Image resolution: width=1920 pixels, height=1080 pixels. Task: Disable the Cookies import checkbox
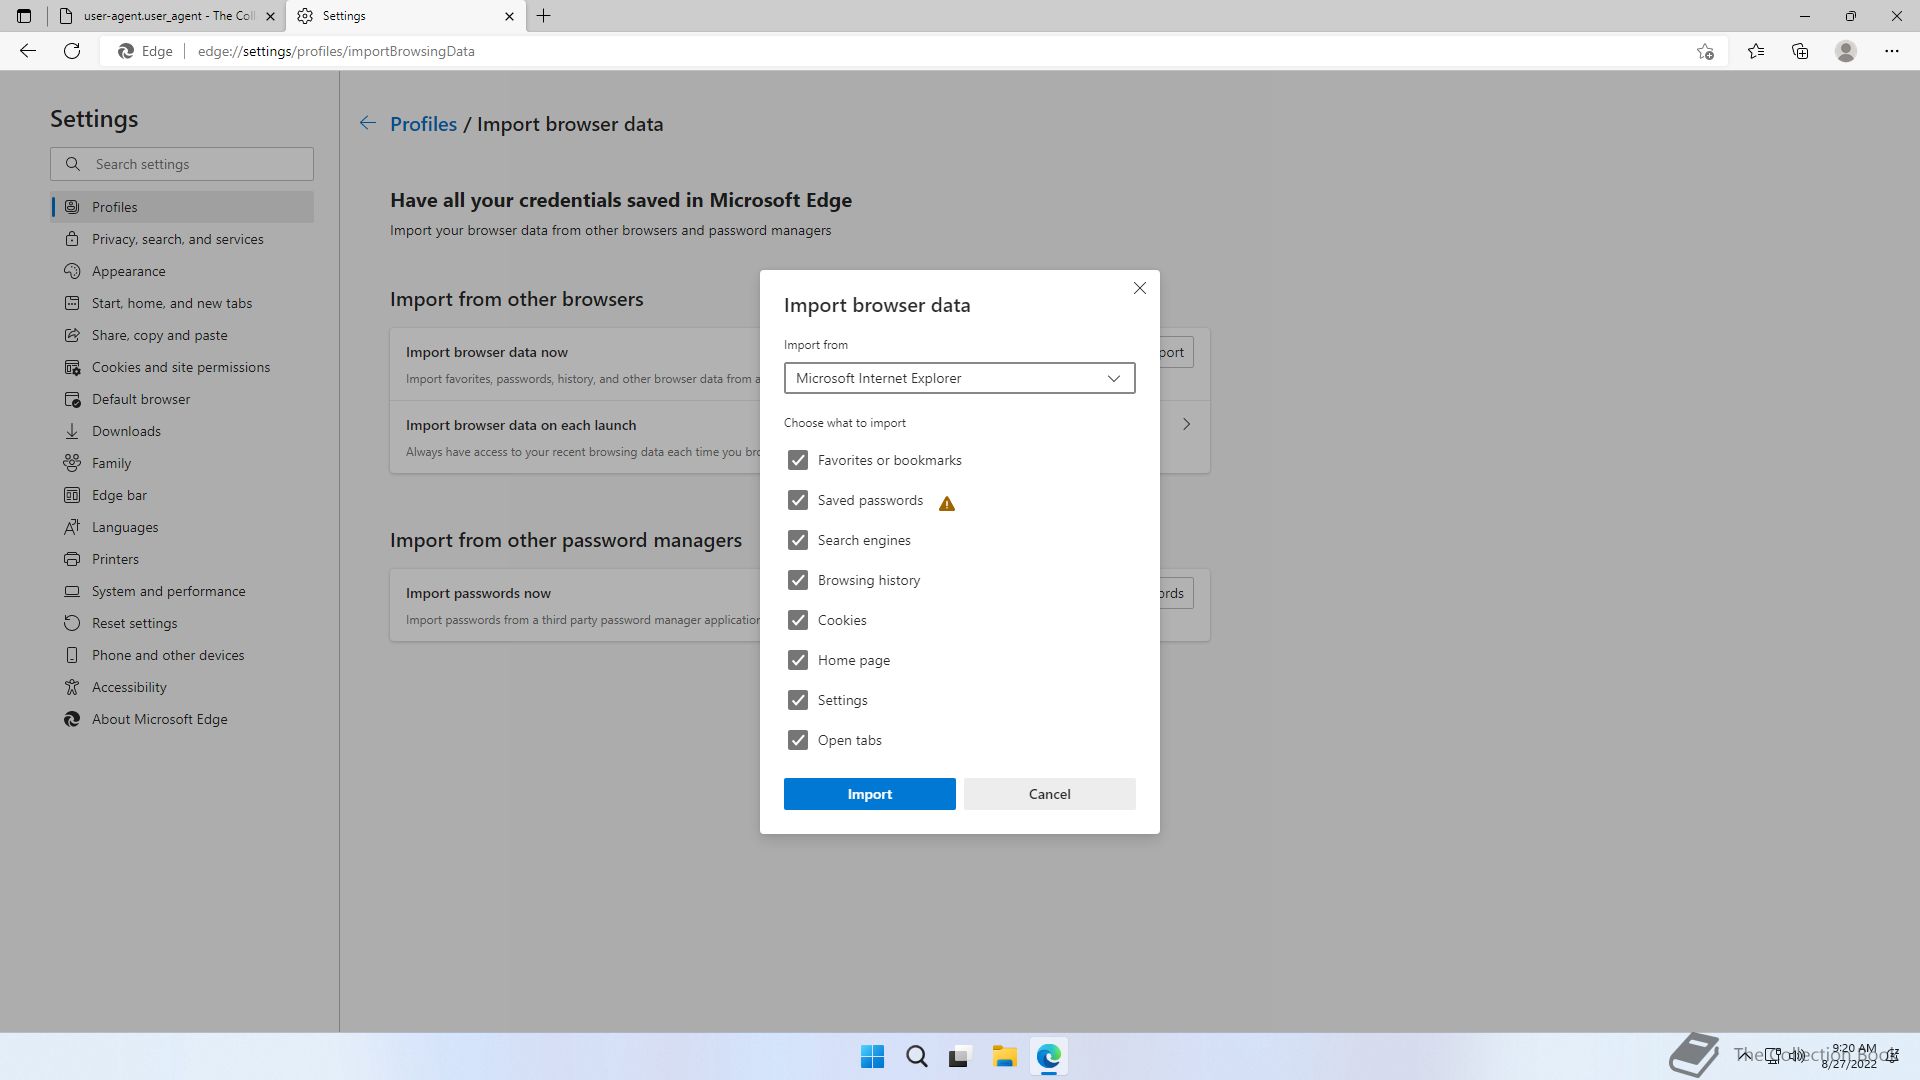click(798, 620)
